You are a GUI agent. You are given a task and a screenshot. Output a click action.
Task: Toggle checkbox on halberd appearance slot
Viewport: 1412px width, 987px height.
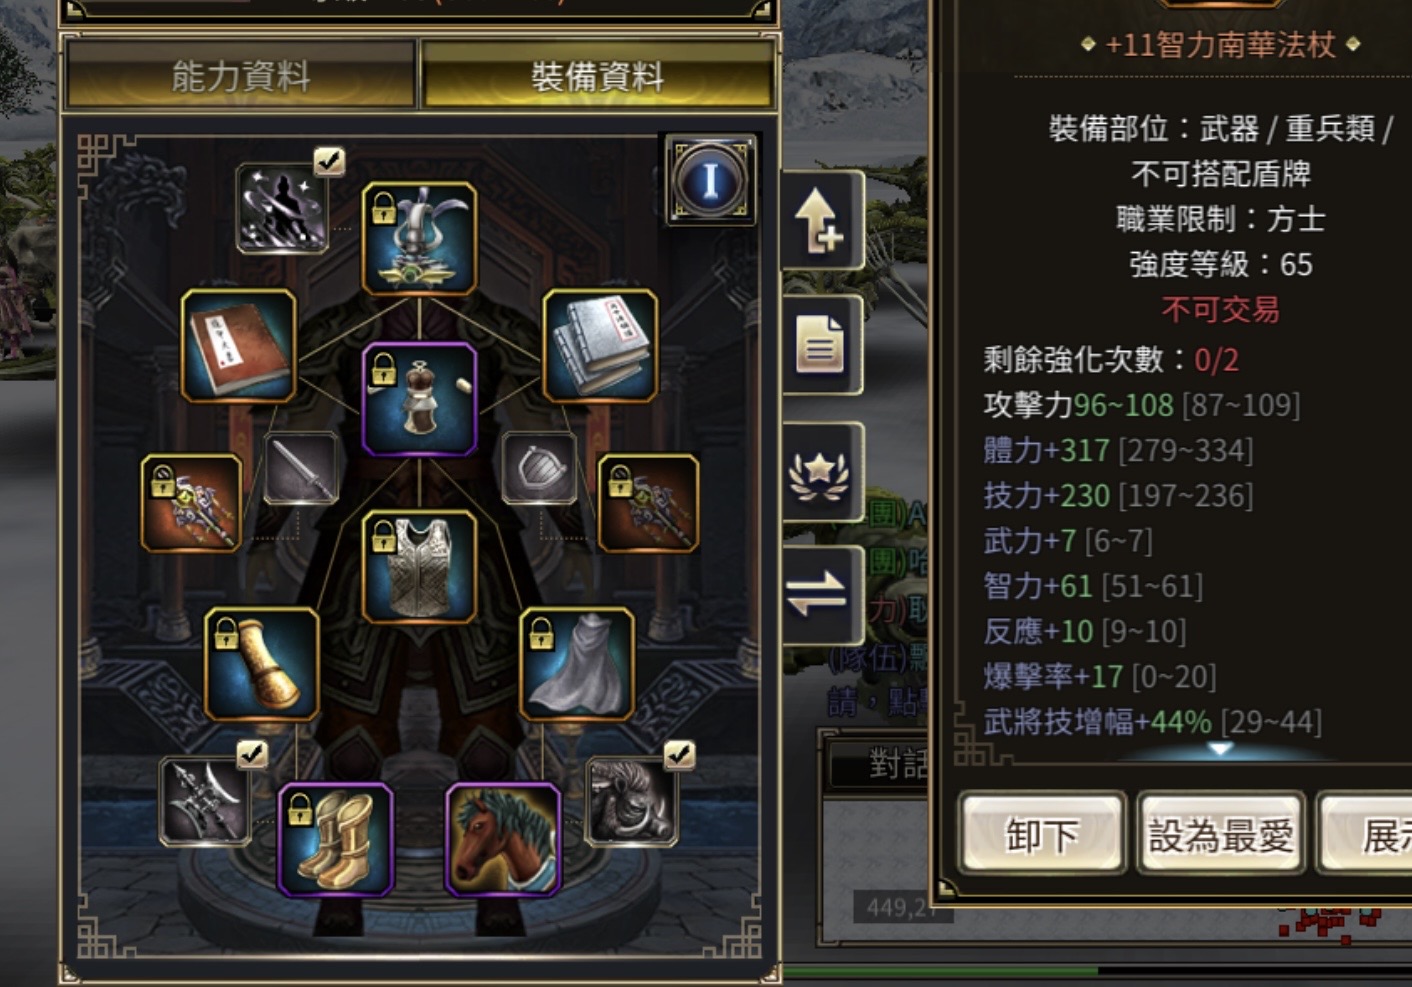(252, 754)
